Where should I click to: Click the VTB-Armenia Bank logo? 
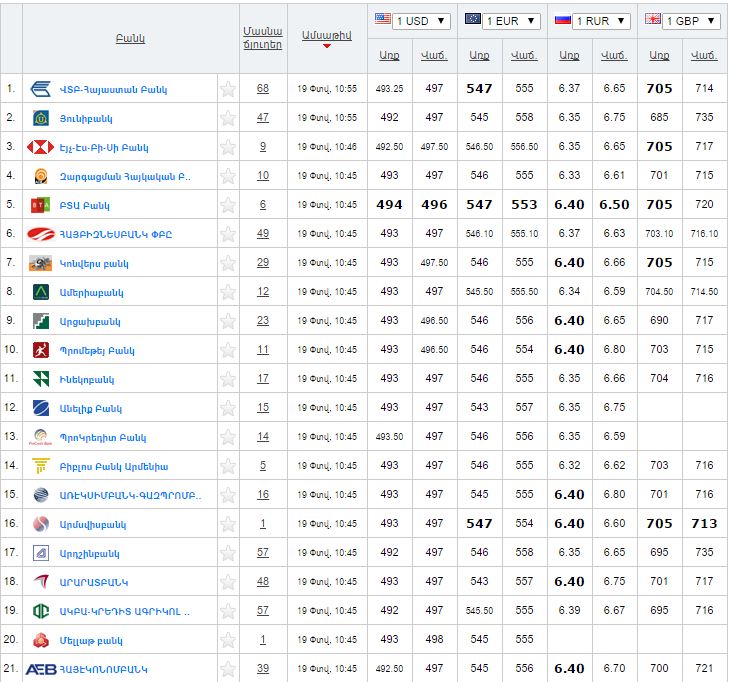click(x=41, y=89)
